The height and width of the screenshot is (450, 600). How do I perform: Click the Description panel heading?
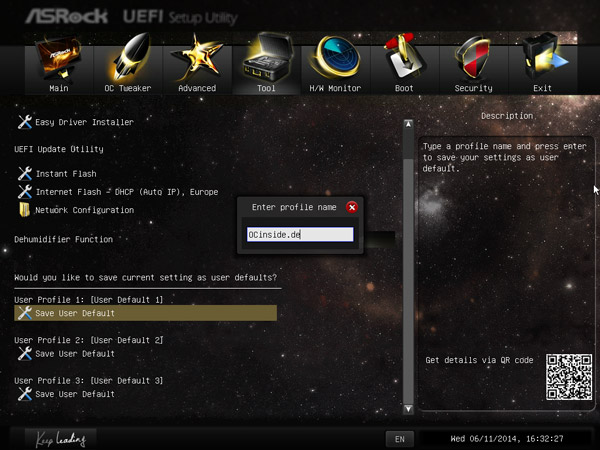(507, 116)
